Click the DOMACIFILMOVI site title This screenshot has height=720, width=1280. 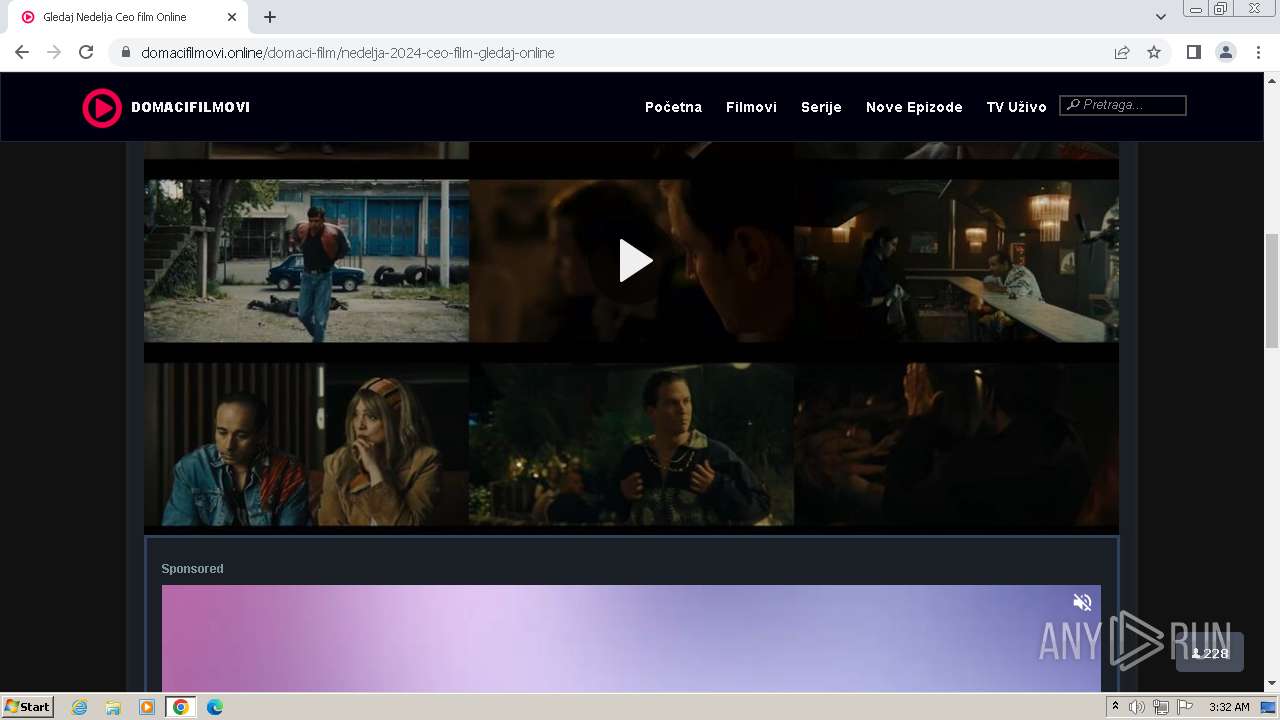[190, 107]
